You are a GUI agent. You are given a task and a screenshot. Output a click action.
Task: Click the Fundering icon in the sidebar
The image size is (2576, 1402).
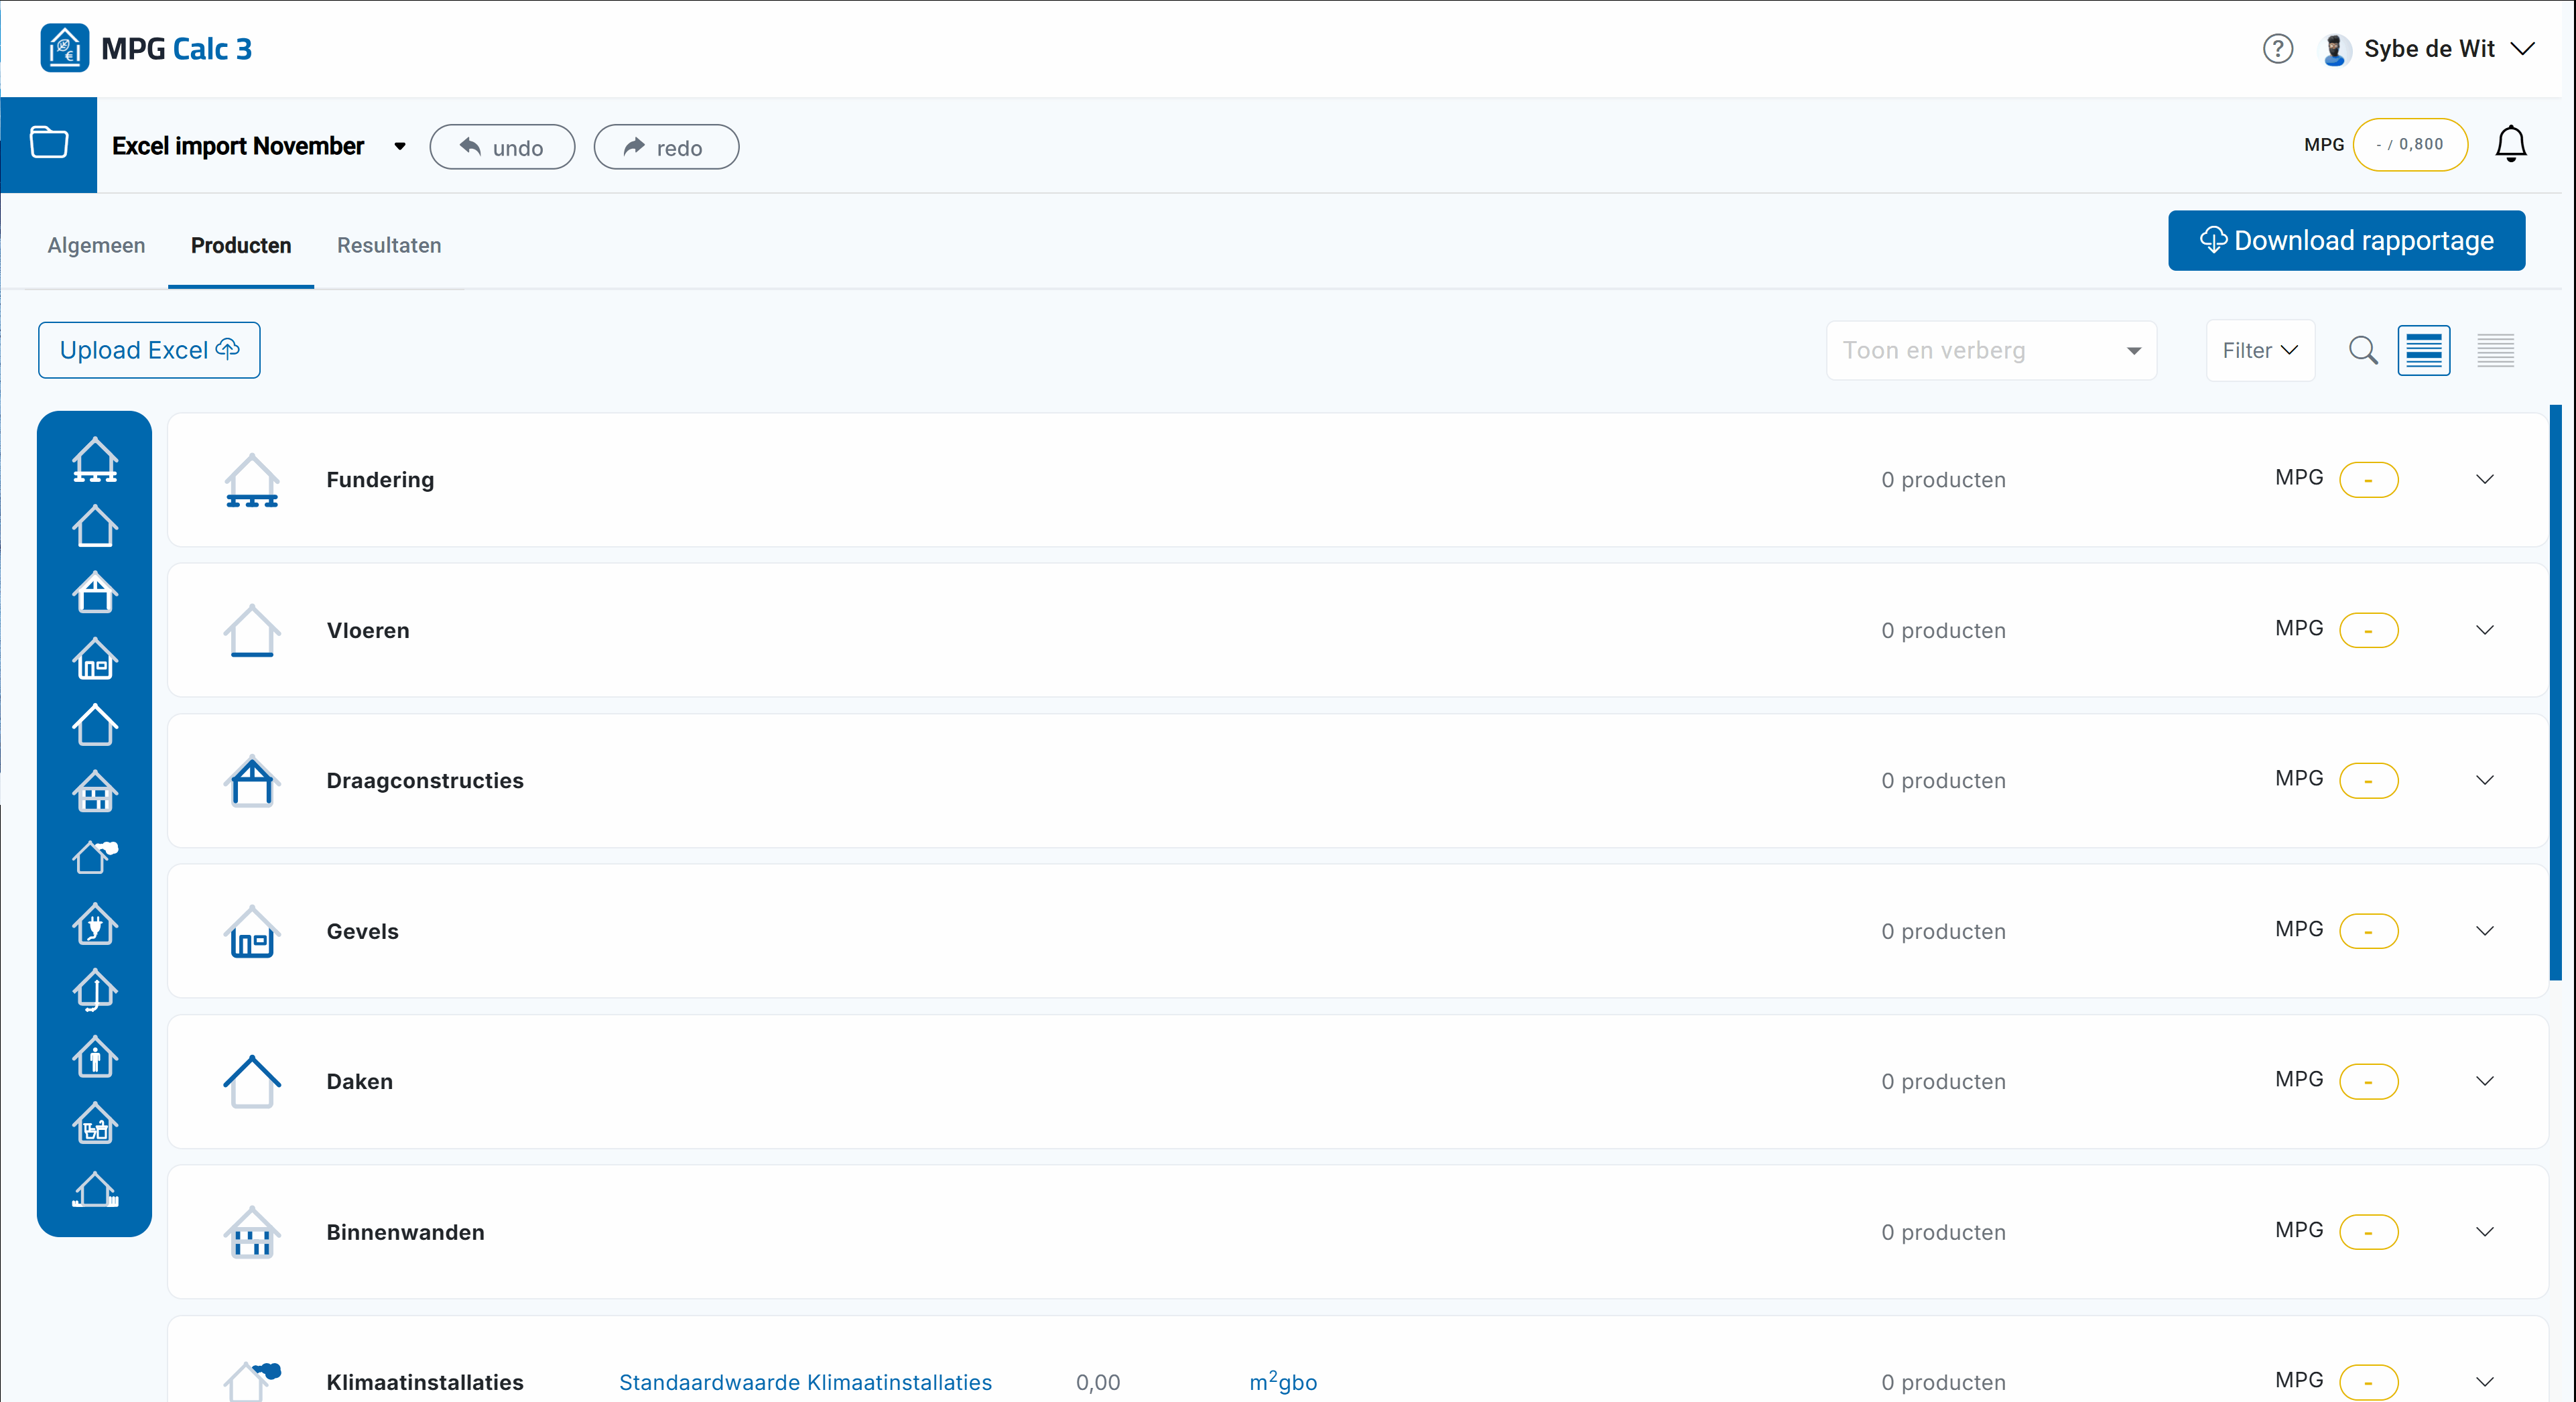tap(95, 461)
